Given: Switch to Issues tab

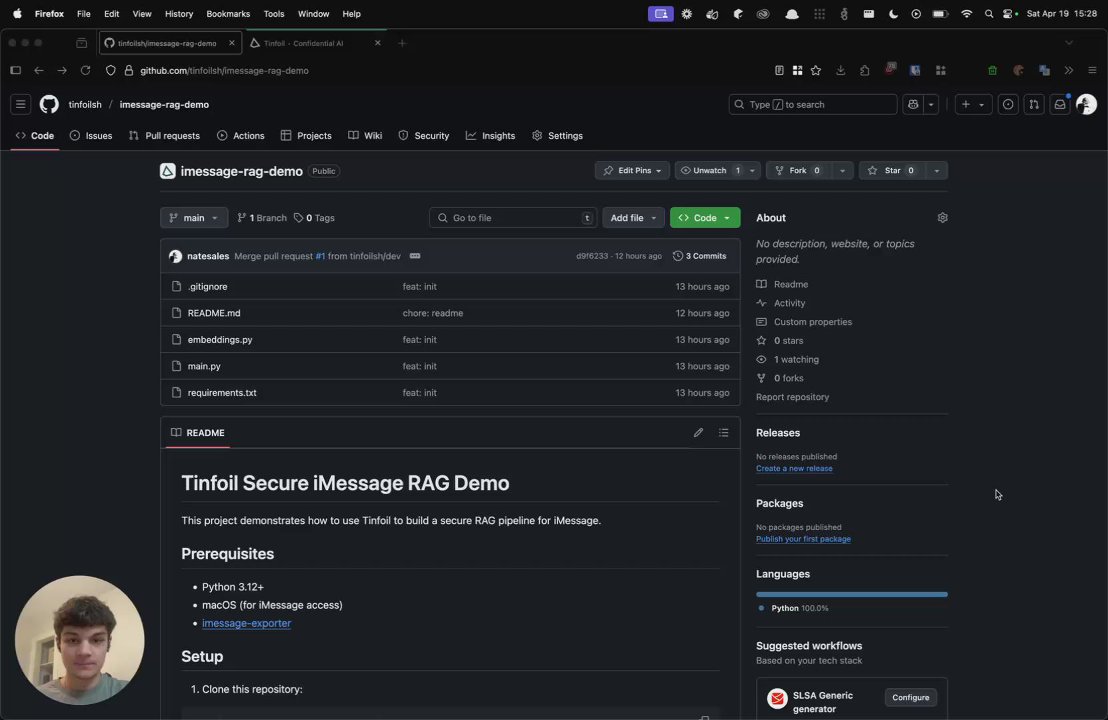Looking at the screenshot, I should pyautogui.click(x=91, y=136).
